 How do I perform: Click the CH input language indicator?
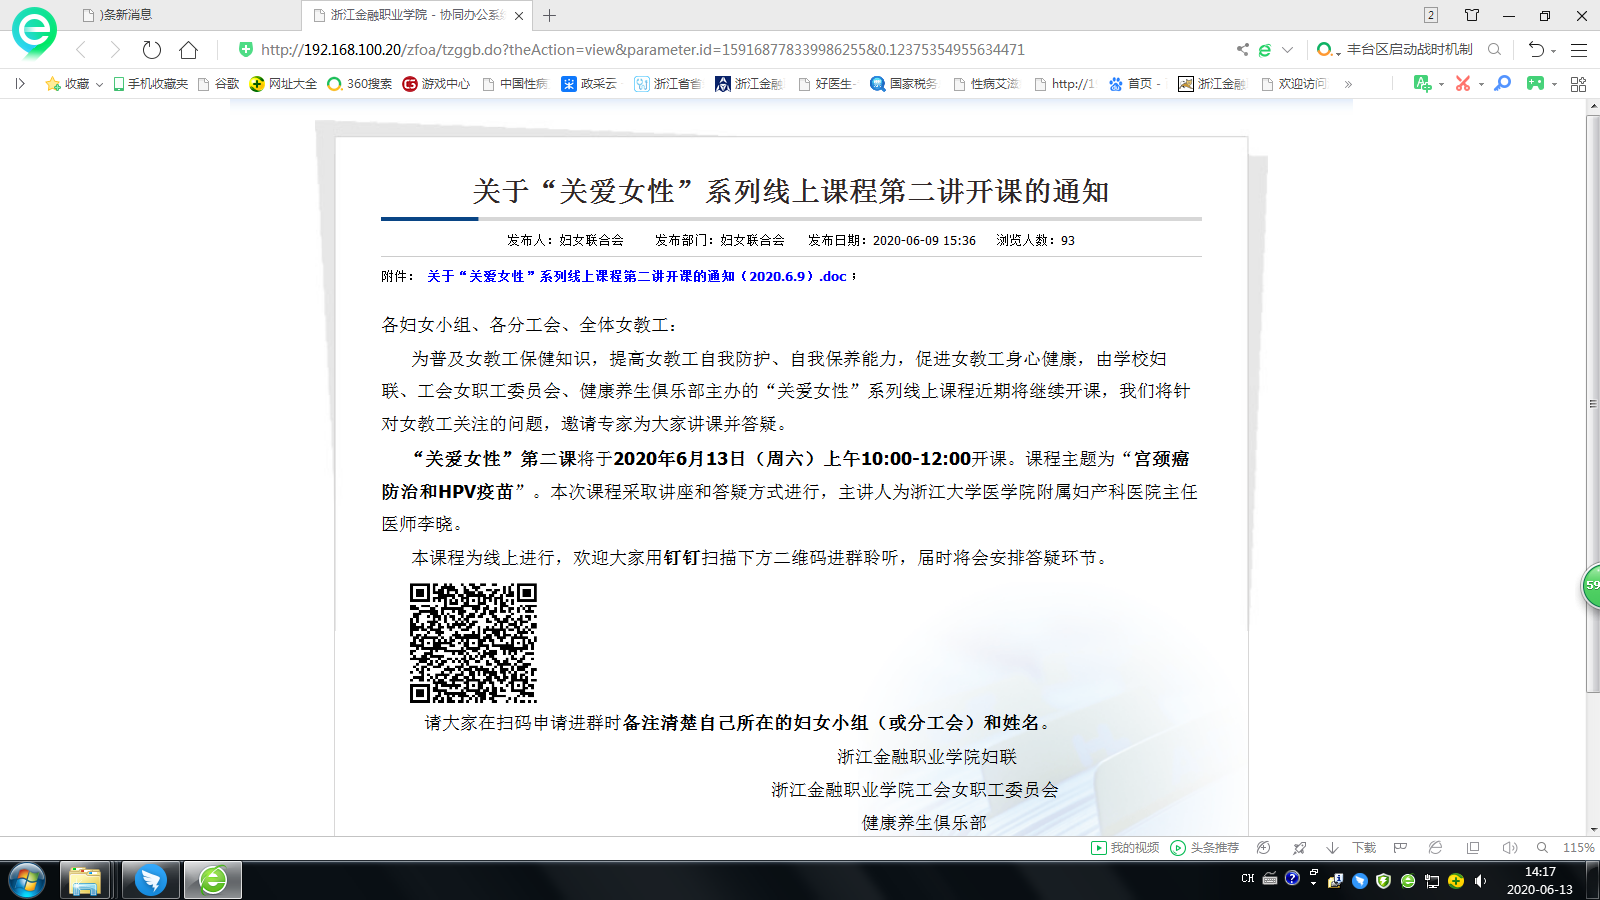(1248, 879)
